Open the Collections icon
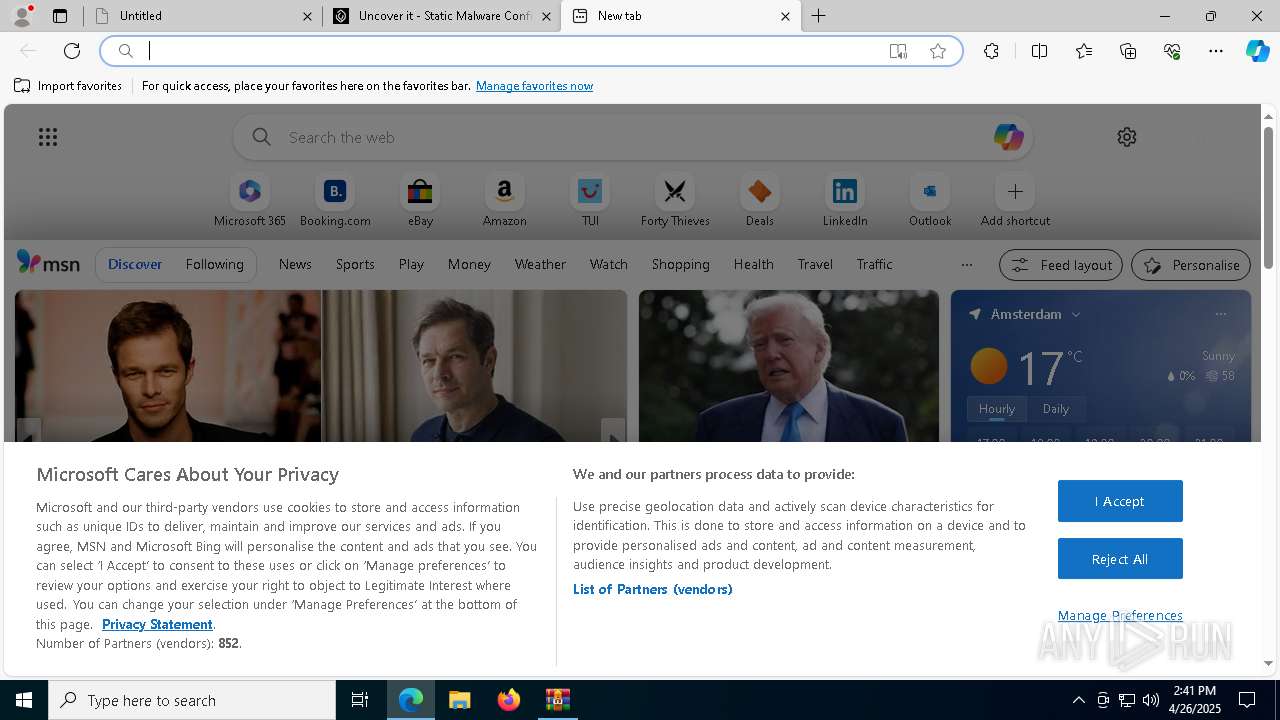Viewport: 1280px width, 720px height. click(x=1128, y=51)
